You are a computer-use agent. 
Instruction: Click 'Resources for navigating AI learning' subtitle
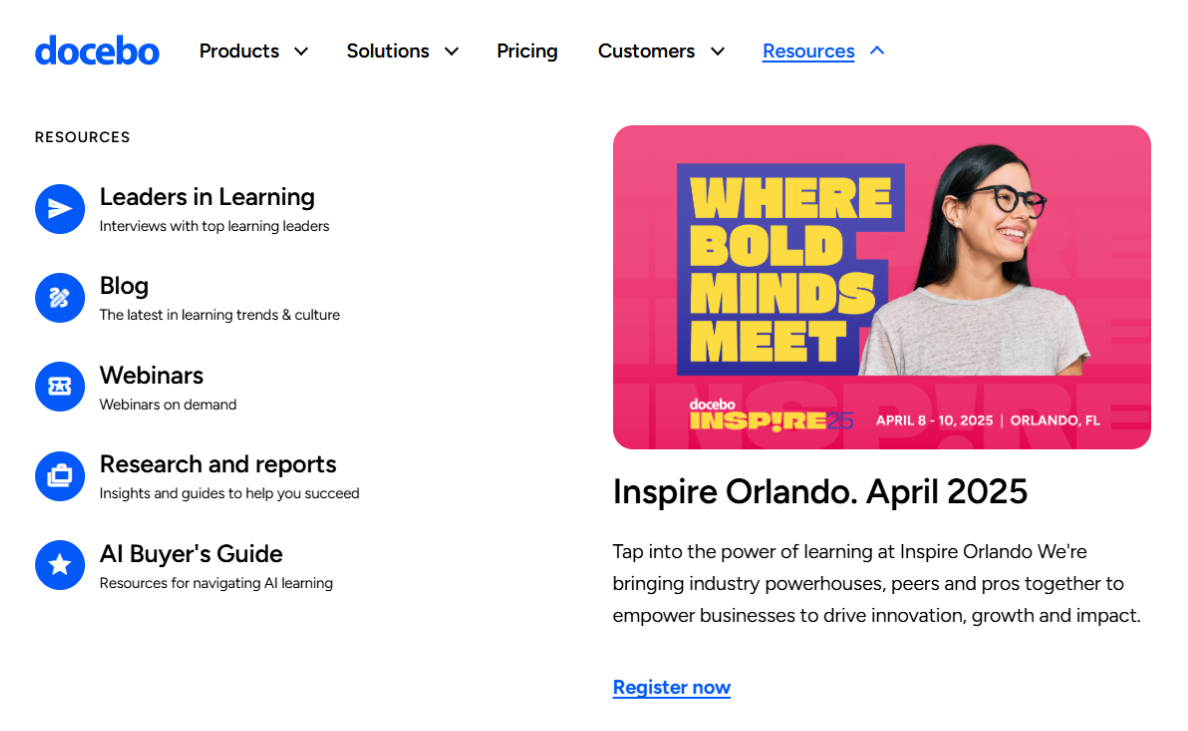click(x=216, y=583)
